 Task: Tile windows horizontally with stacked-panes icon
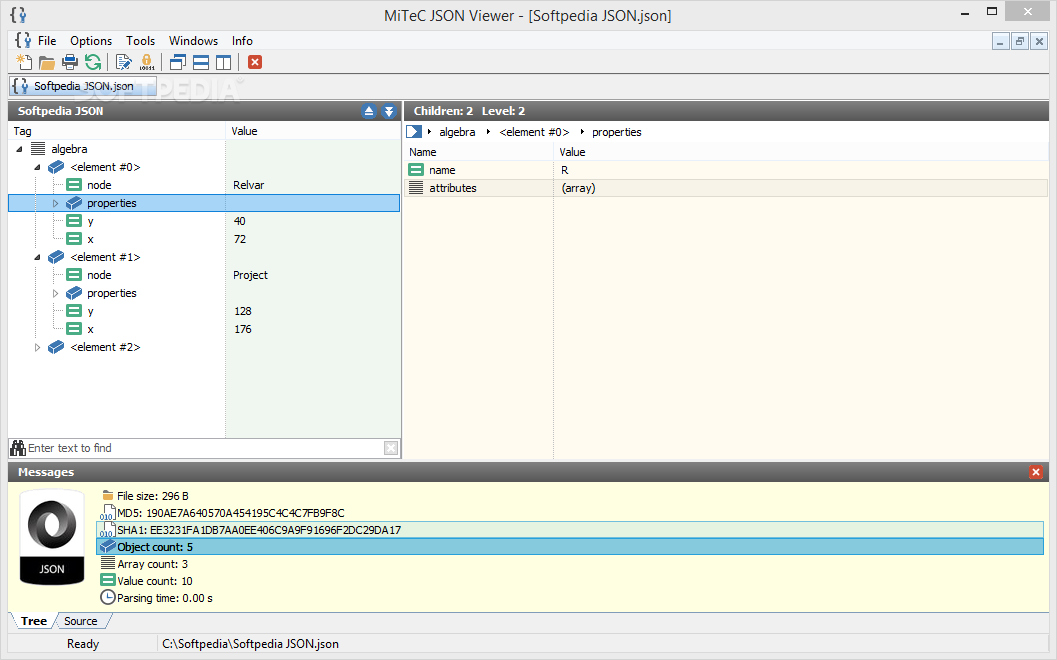(201, 63)
